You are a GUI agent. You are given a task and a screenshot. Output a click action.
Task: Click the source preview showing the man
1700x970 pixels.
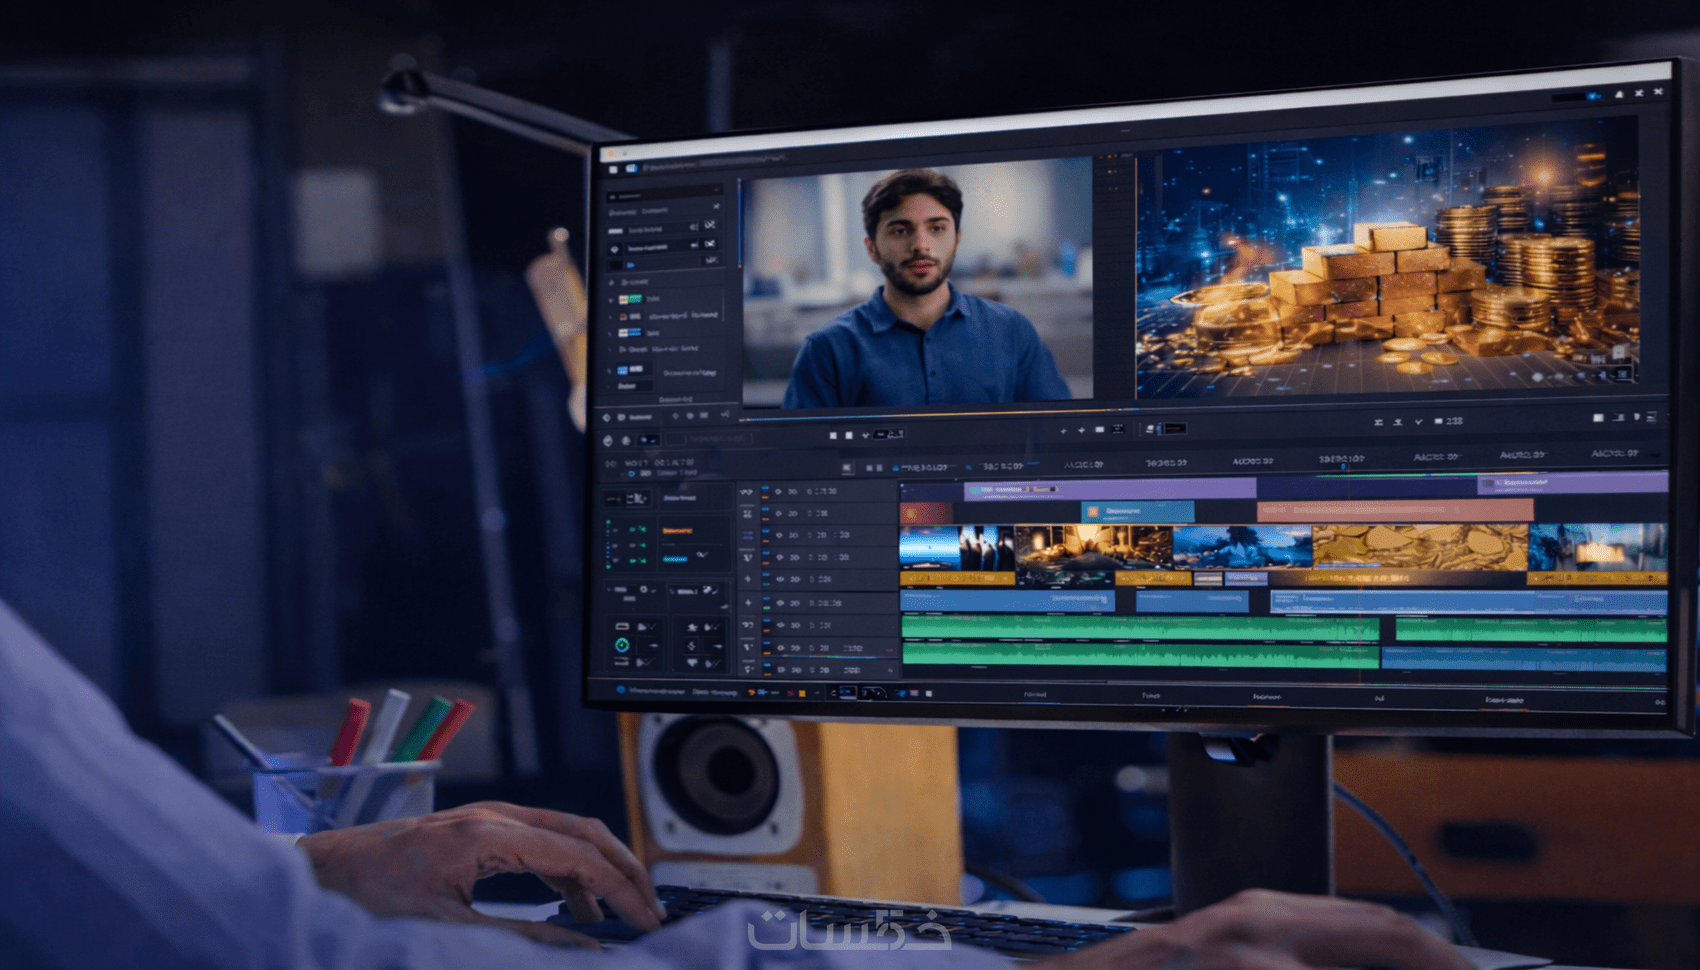918,283
